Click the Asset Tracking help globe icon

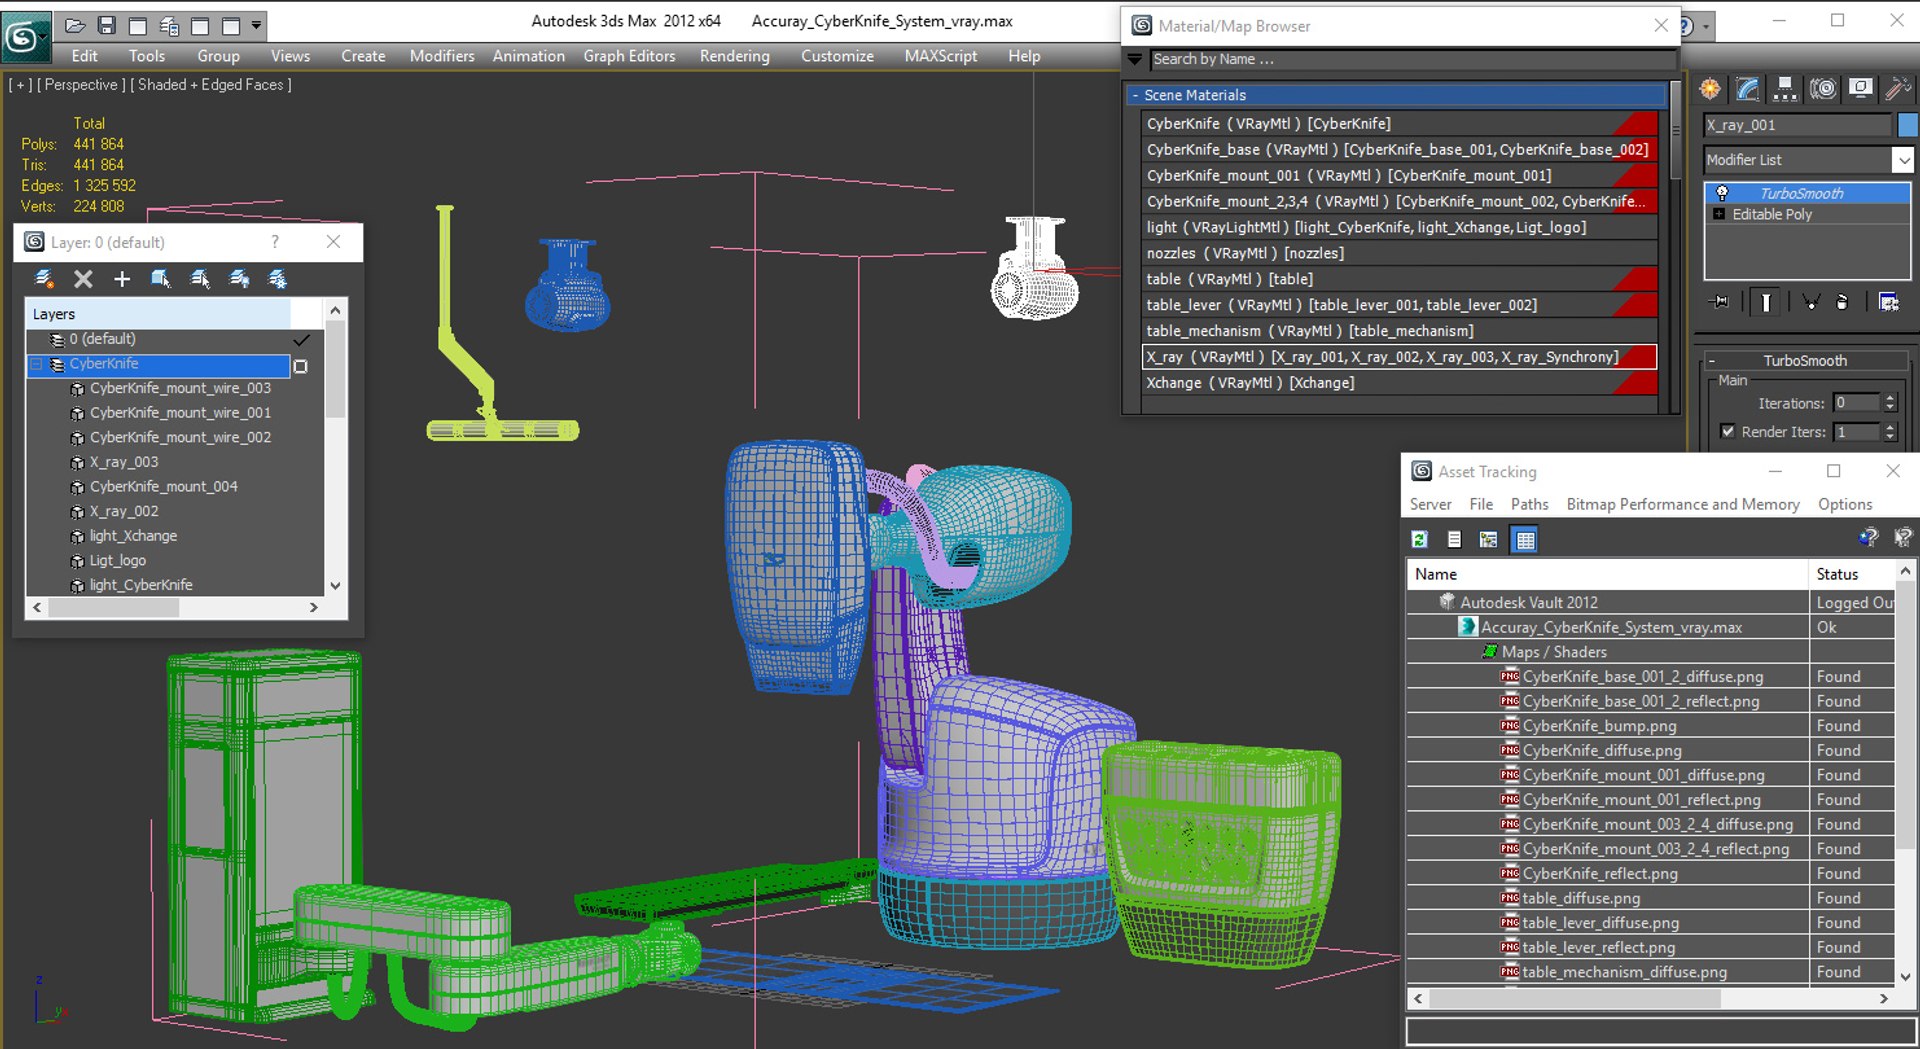click(x=1868, y=538)
